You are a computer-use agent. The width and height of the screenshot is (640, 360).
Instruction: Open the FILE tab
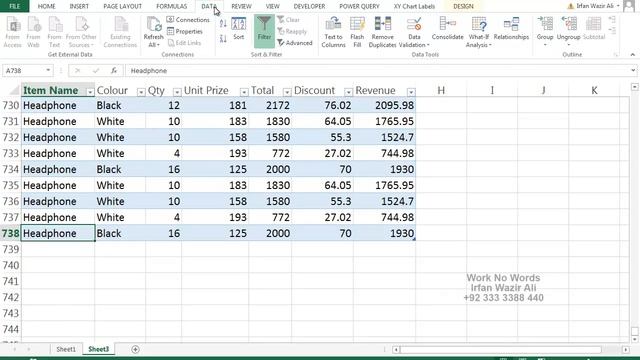pos(14,6)
